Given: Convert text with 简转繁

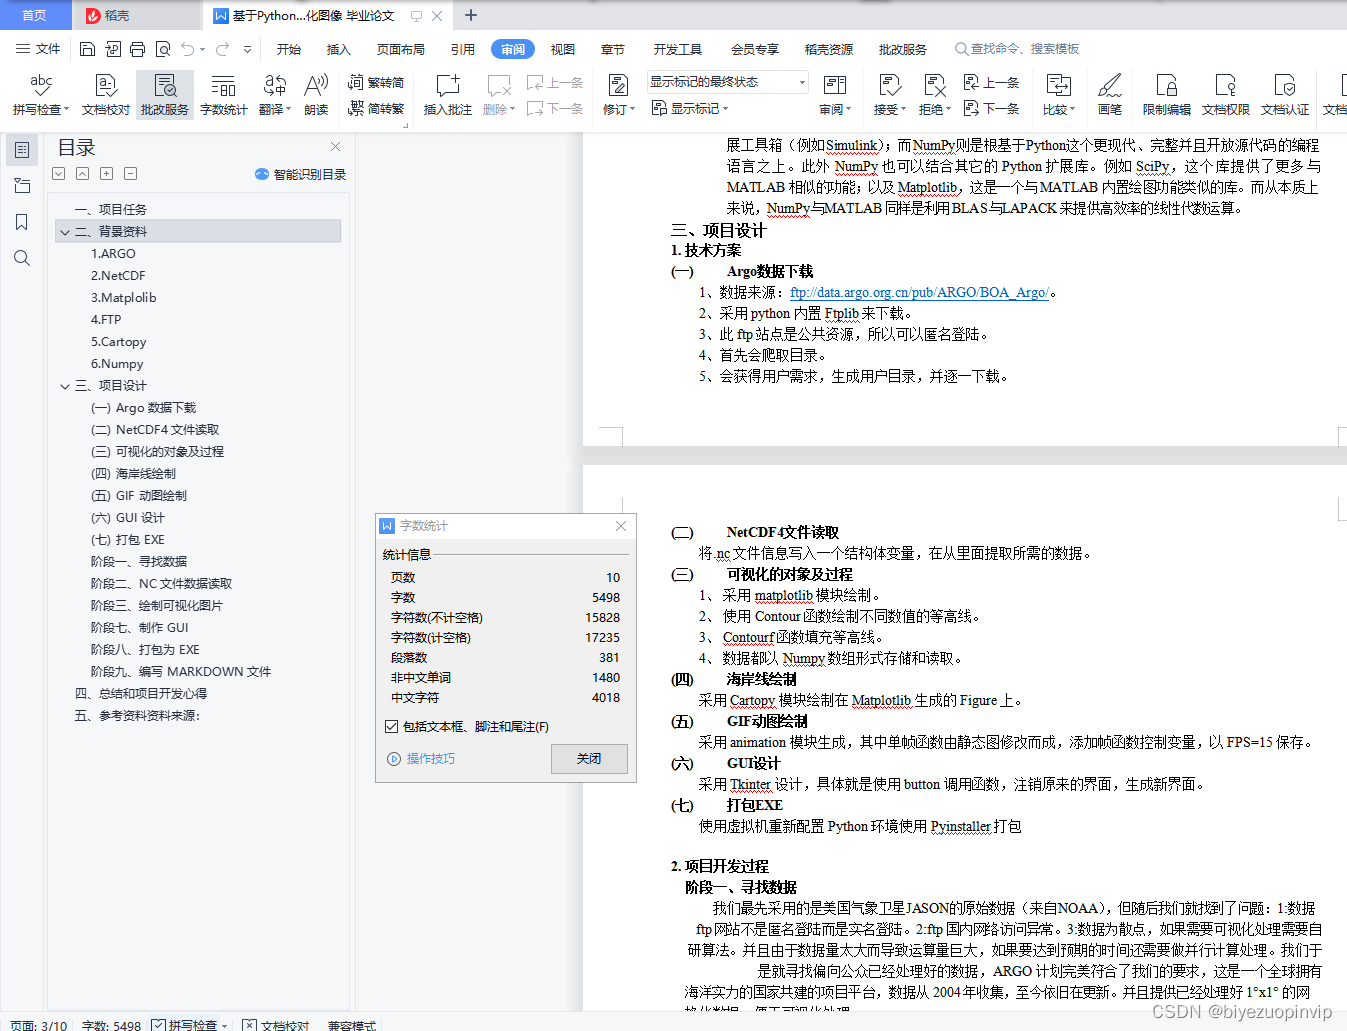Looking at the screenshot, I should tap(376, 108).
